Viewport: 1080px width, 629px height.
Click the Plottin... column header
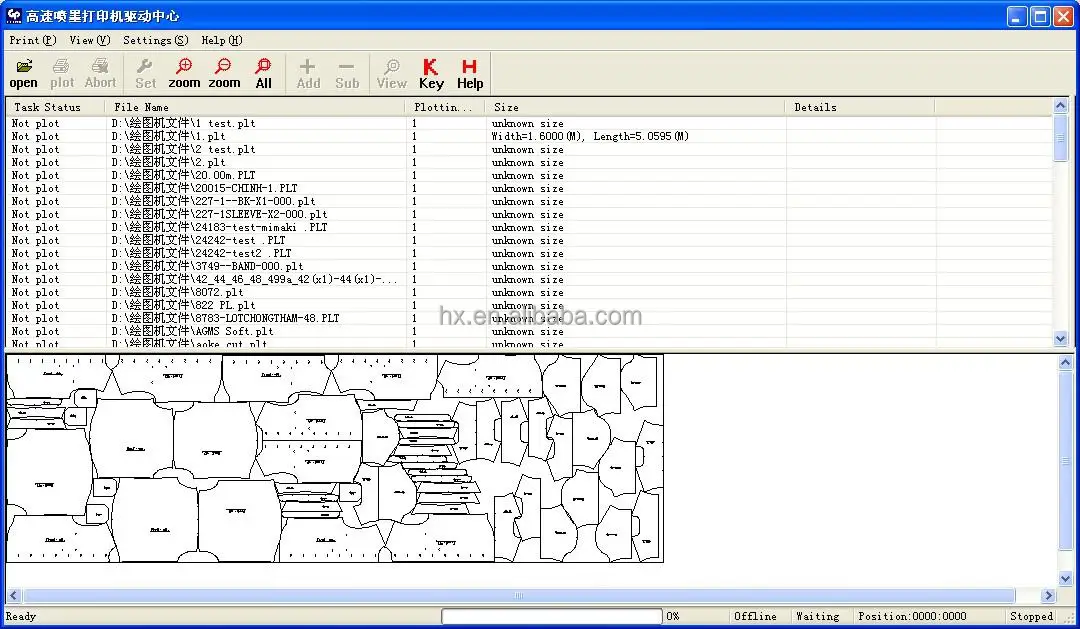[445, 107]
